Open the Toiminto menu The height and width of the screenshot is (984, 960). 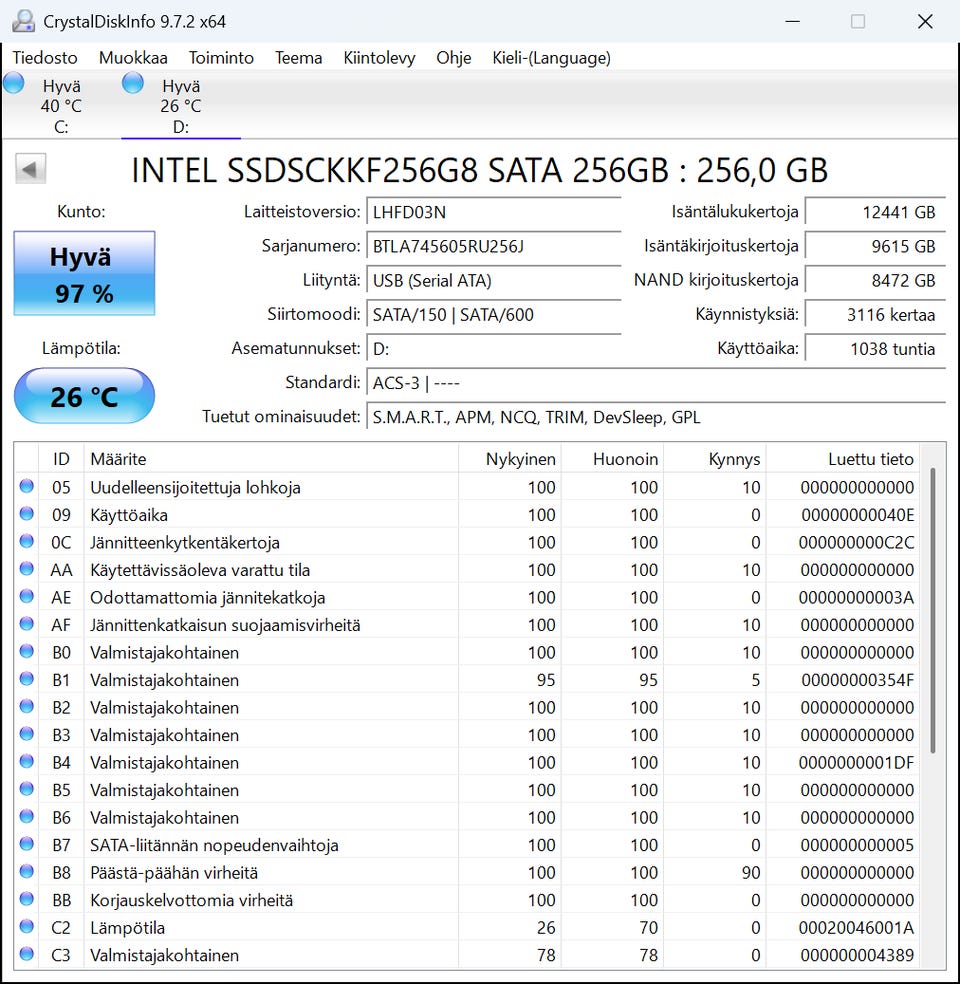pos(221,58)
